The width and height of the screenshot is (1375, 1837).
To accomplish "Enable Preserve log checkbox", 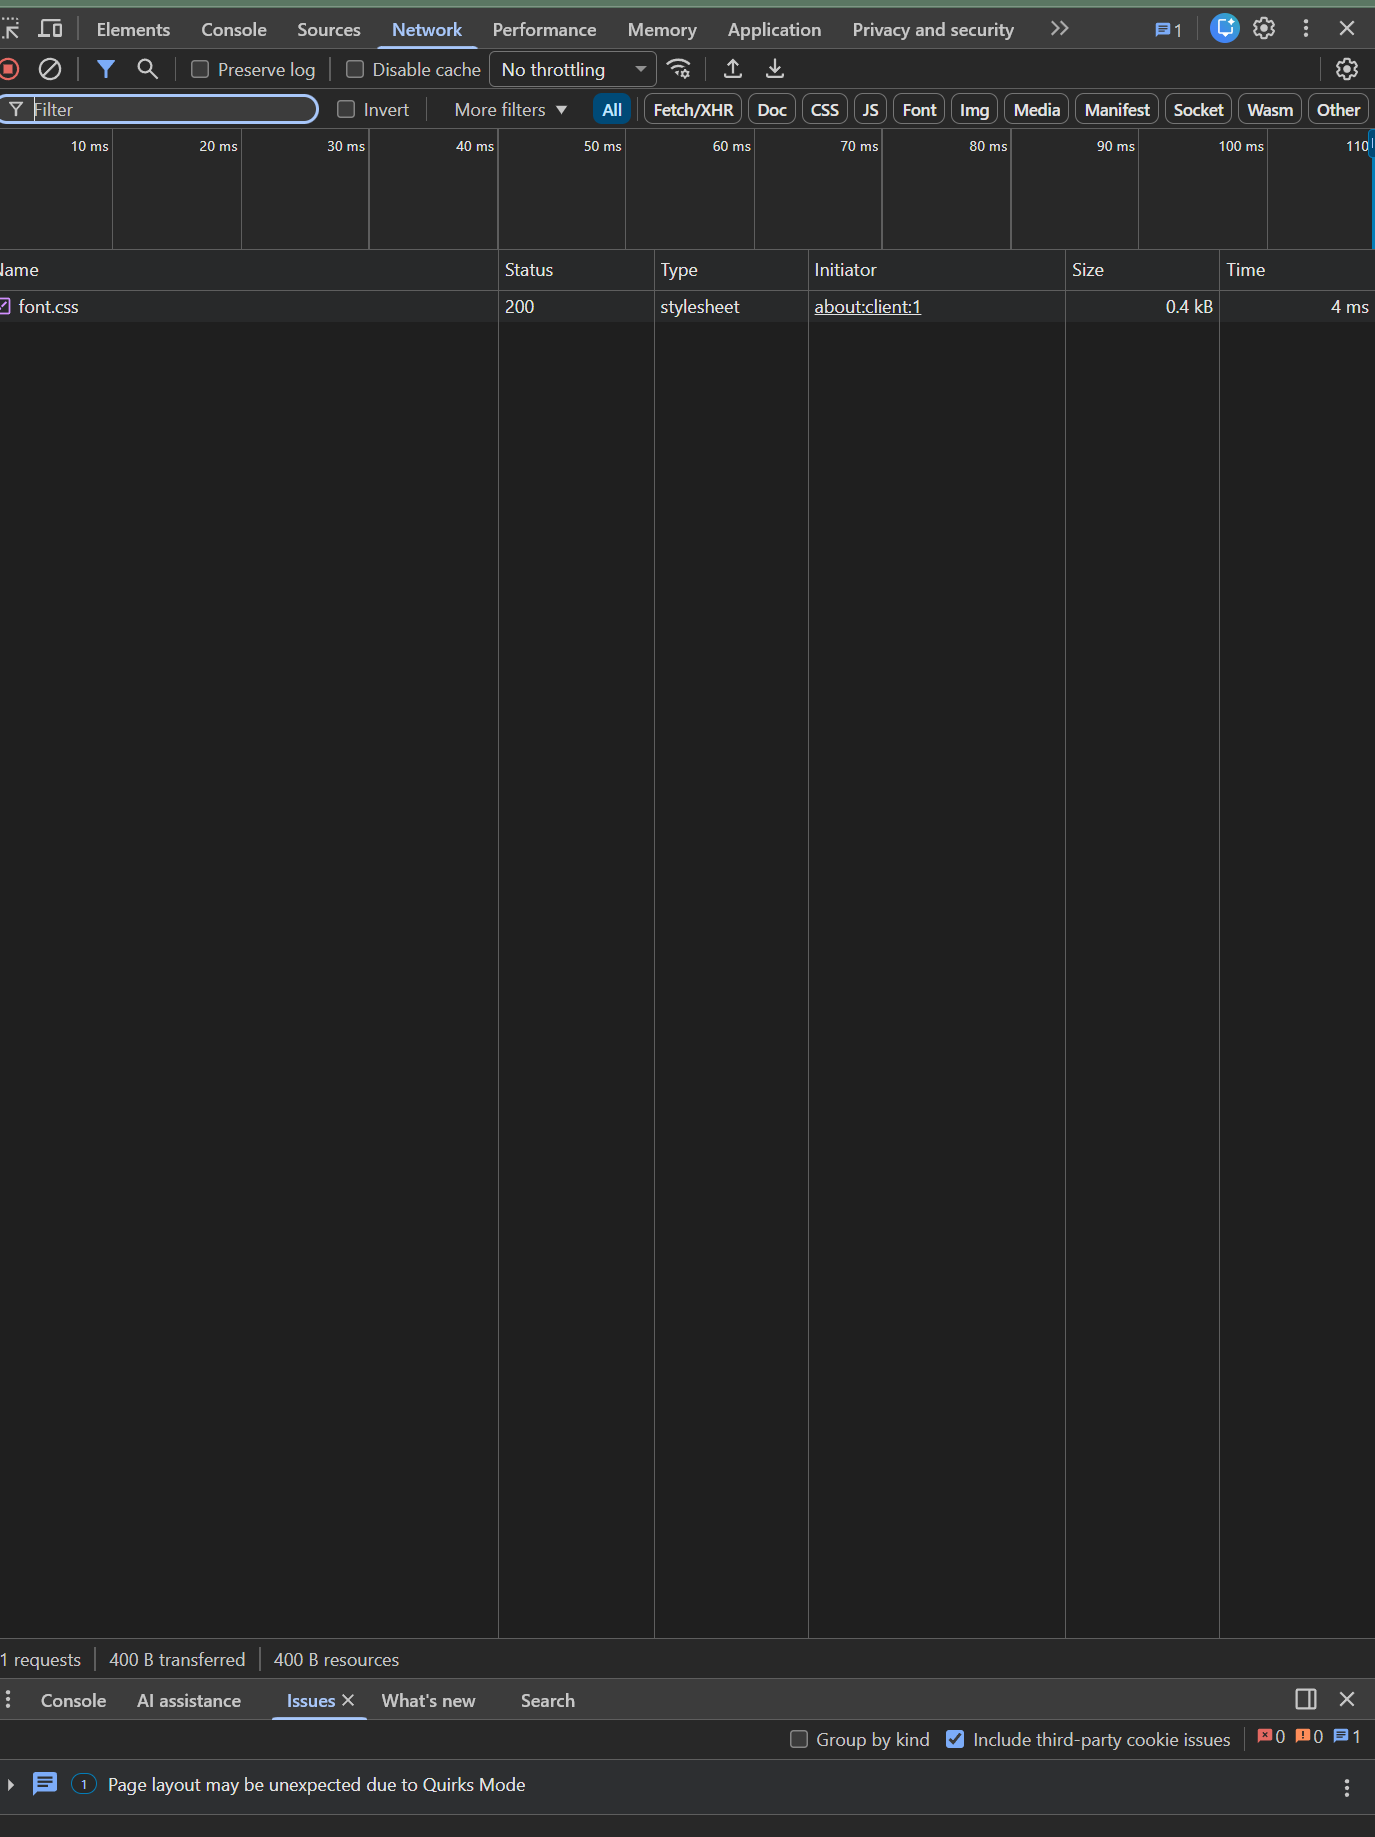I will pyautogui.click(x=200, y=69).
